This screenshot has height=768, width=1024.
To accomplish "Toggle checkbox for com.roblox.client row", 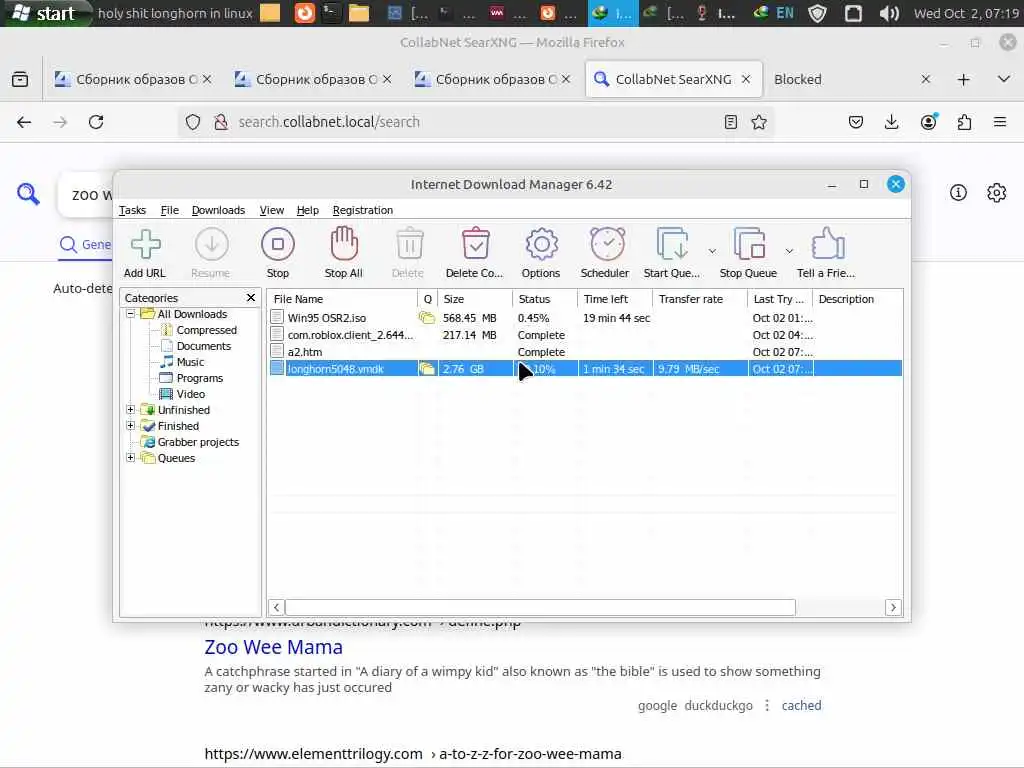I will pos(277,335).
